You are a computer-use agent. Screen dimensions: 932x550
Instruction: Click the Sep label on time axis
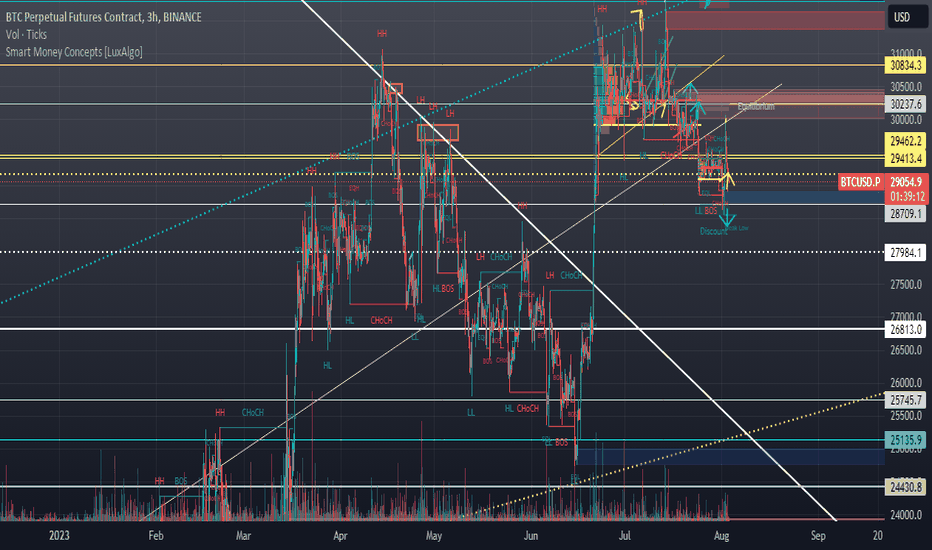[x=818, y=536]
